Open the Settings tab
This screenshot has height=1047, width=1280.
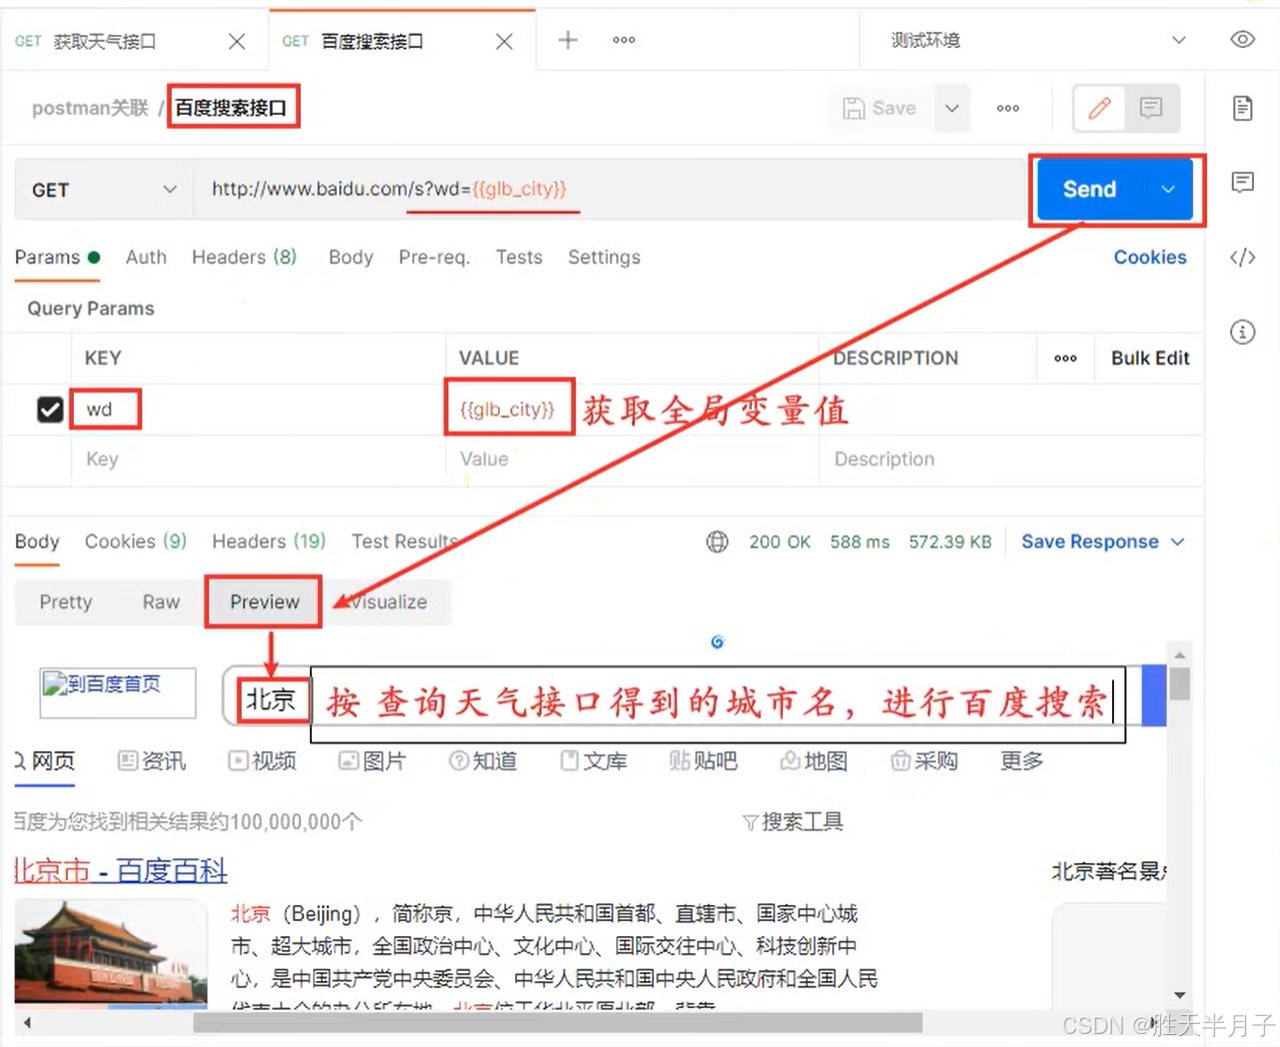pos(604,257)
